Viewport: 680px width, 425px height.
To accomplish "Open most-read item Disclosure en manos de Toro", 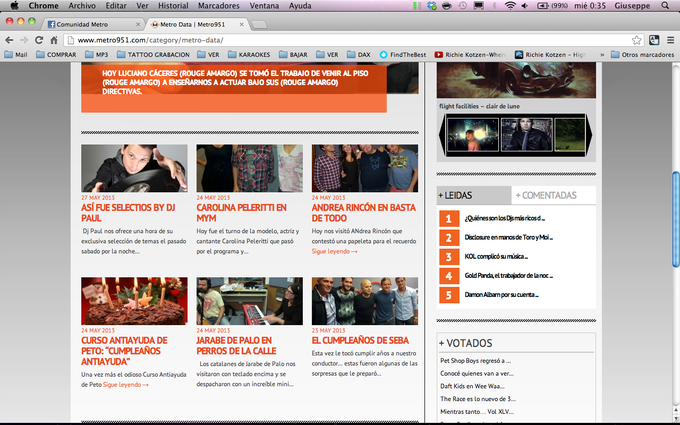I will click(x=509, y=237).
